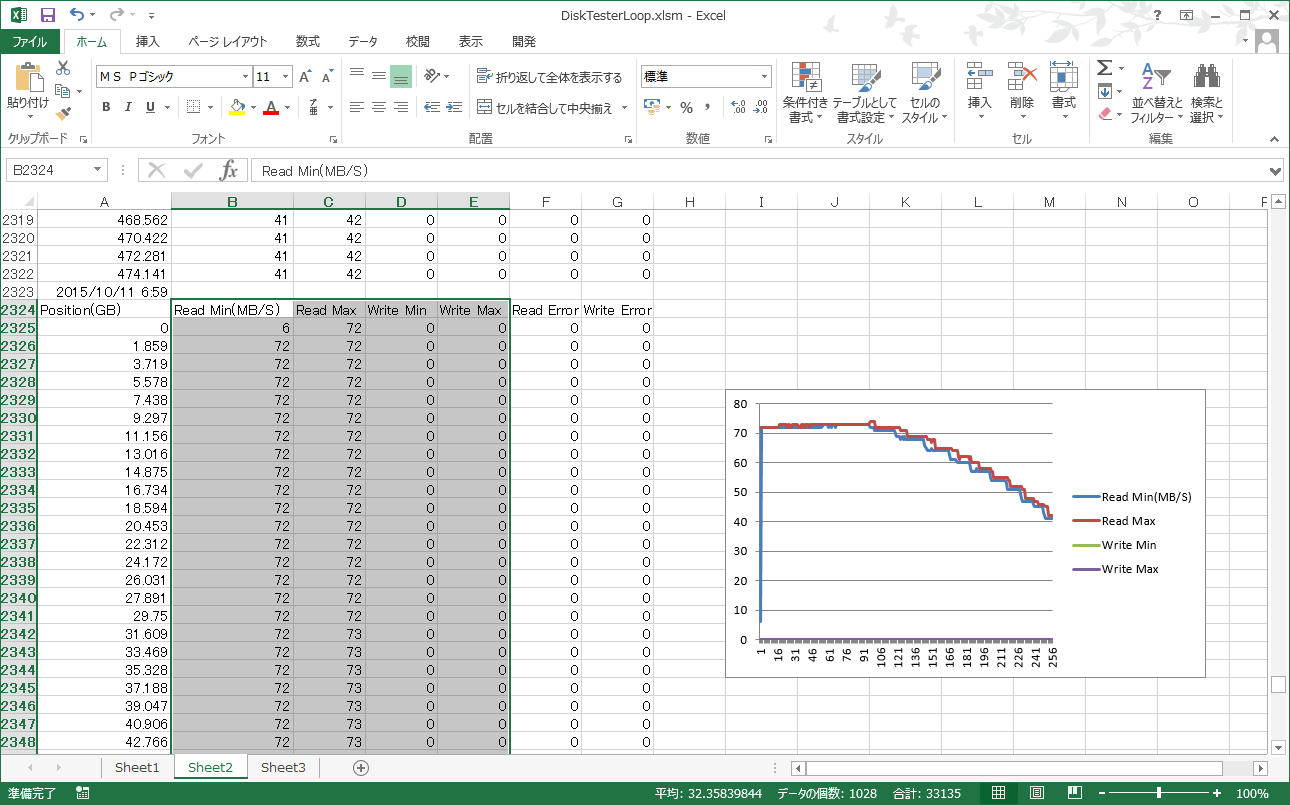Image resolution: width=1290 pixels, height=805 pixels.
Task: Open Sort and Filter tool
Action: pyautogui.click(x=1156, y=94)
